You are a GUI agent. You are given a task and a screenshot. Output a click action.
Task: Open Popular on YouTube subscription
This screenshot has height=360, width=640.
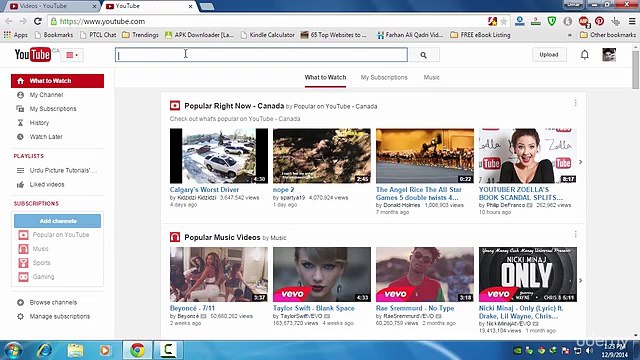pos(61,235)
